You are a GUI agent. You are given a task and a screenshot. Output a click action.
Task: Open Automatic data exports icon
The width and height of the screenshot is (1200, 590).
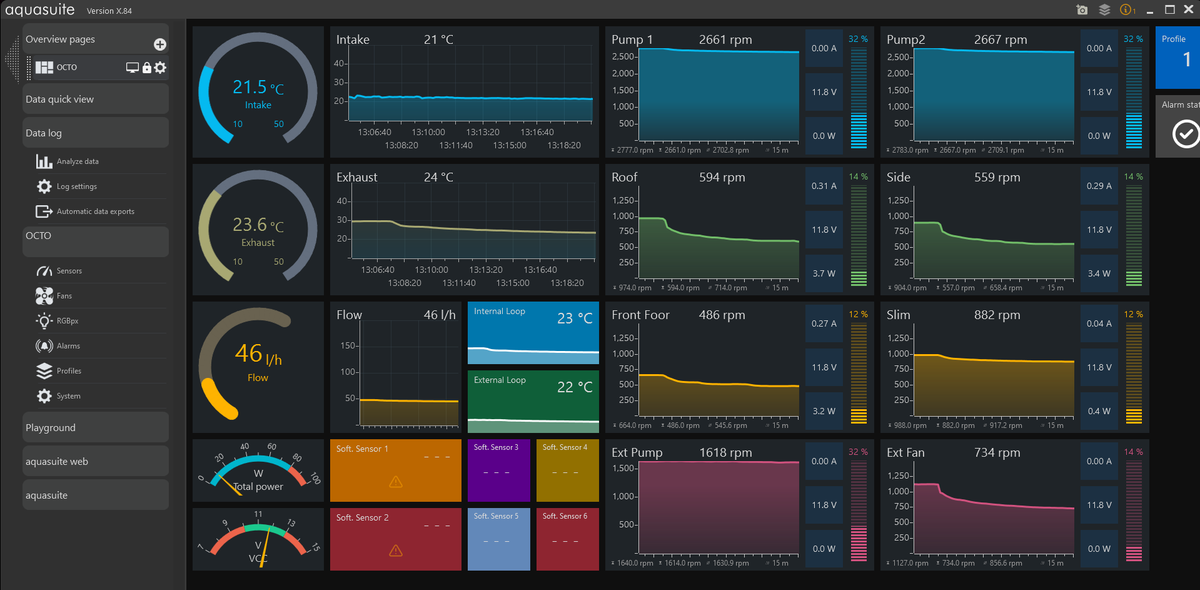click(x=44, y=211)
